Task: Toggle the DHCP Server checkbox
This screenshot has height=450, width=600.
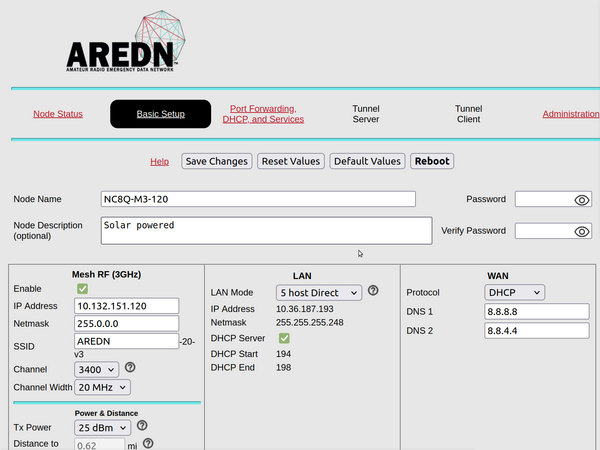Action: [x=284, y=338]
